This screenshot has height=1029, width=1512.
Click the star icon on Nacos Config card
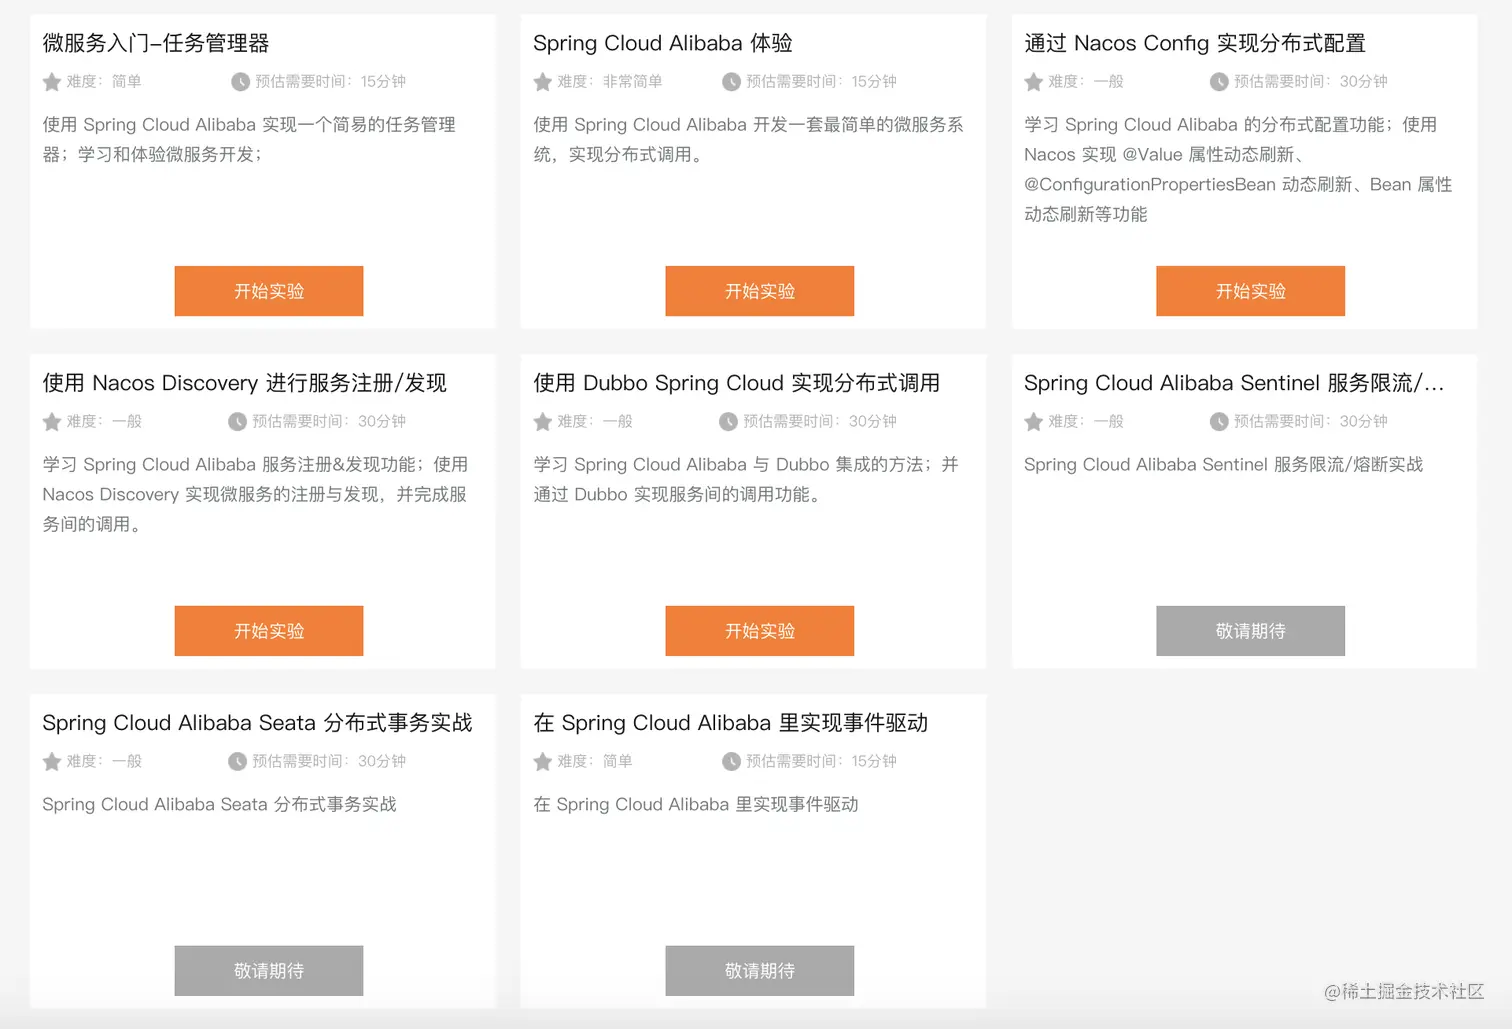[x=1034, y=82]
